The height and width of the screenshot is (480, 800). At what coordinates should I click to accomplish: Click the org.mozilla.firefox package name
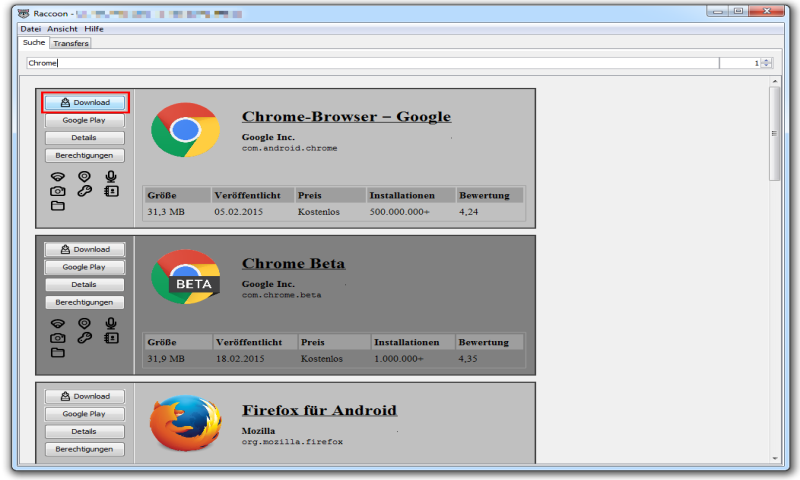(x=292, y=442)
